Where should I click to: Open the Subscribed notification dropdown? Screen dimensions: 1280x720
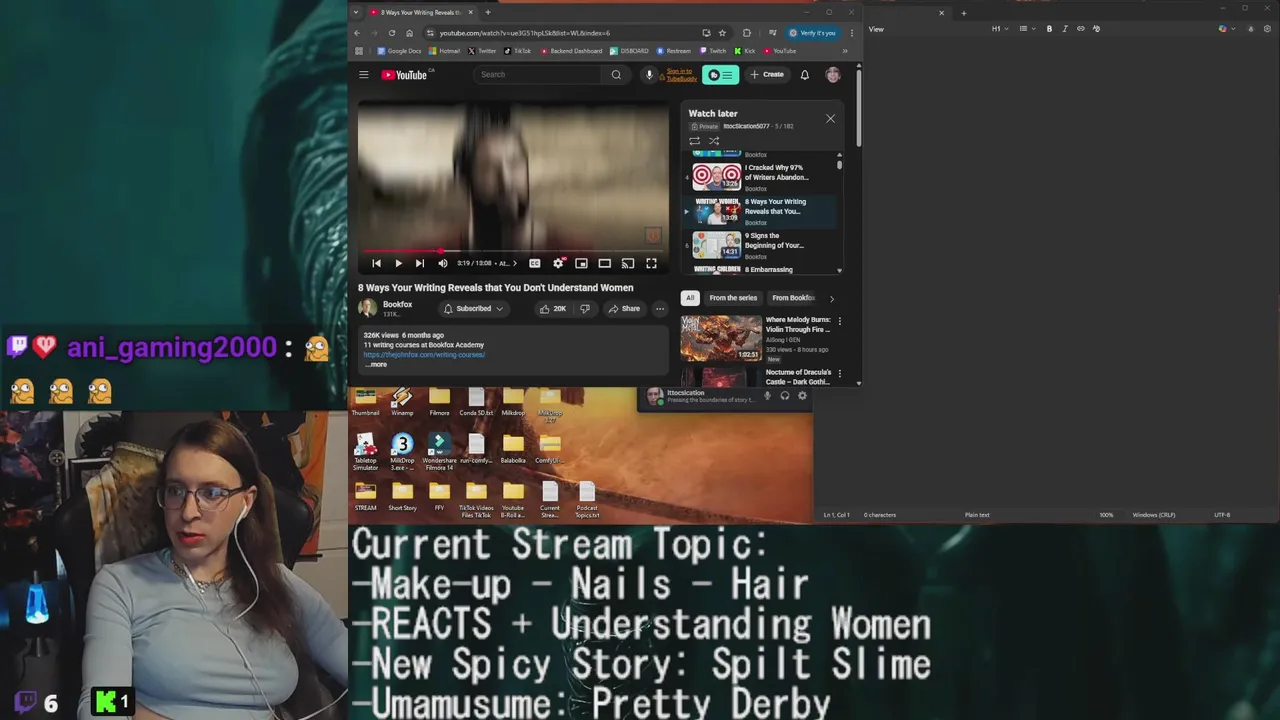pos(473,308)
